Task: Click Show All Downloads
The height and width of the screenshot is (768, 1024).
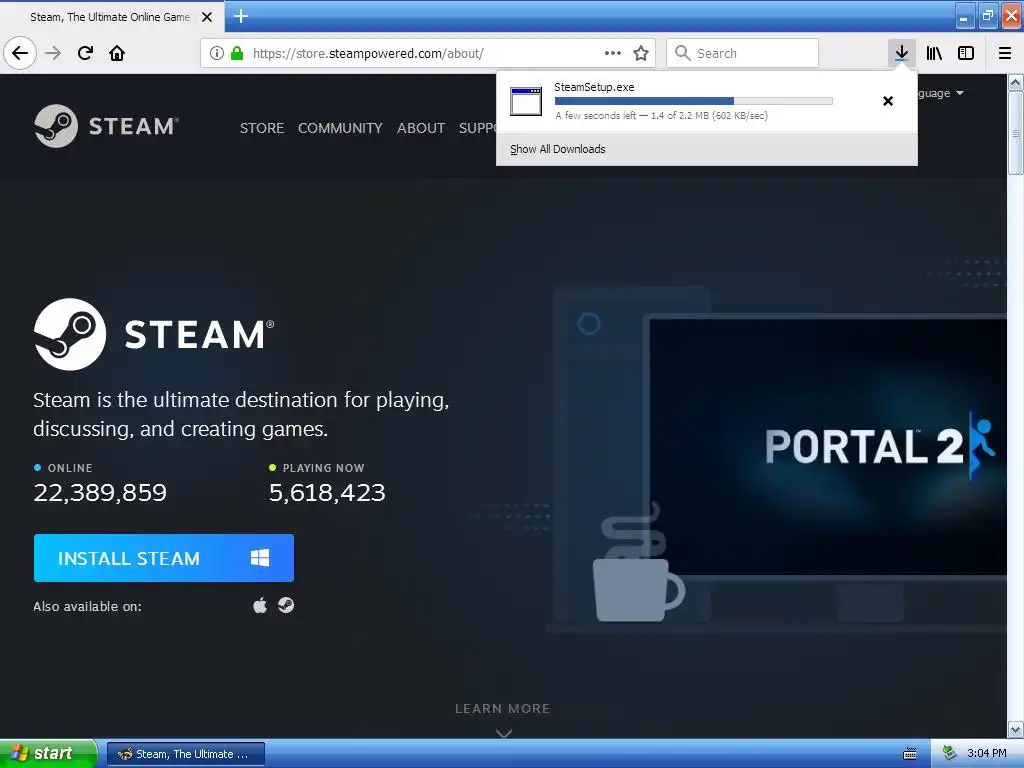Action: point(558,149)
